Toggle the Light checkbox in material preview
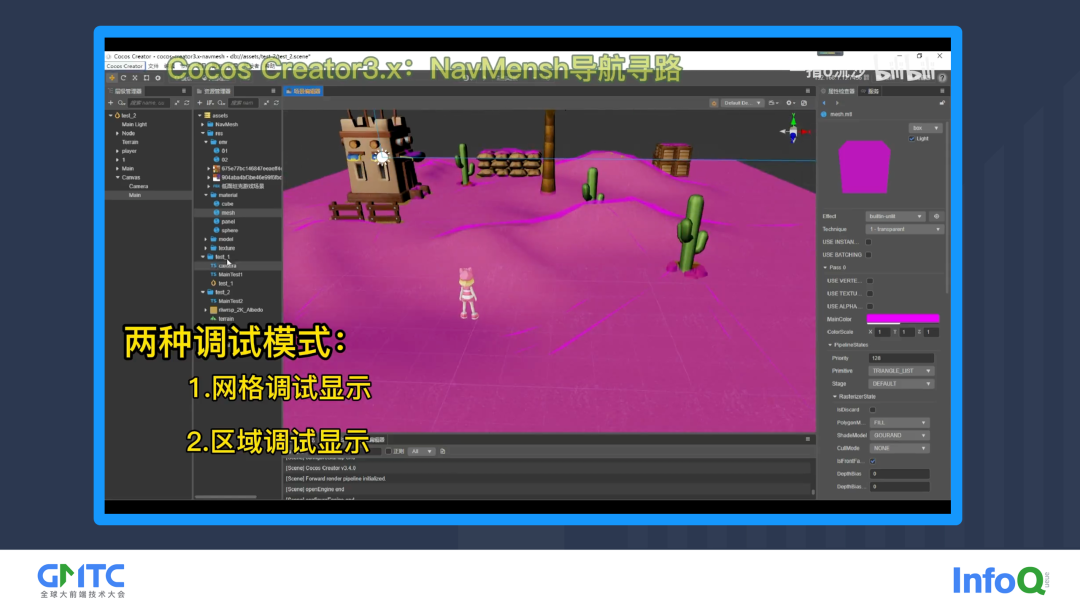The image size is (1080, 608). click(x=913, y=139)
